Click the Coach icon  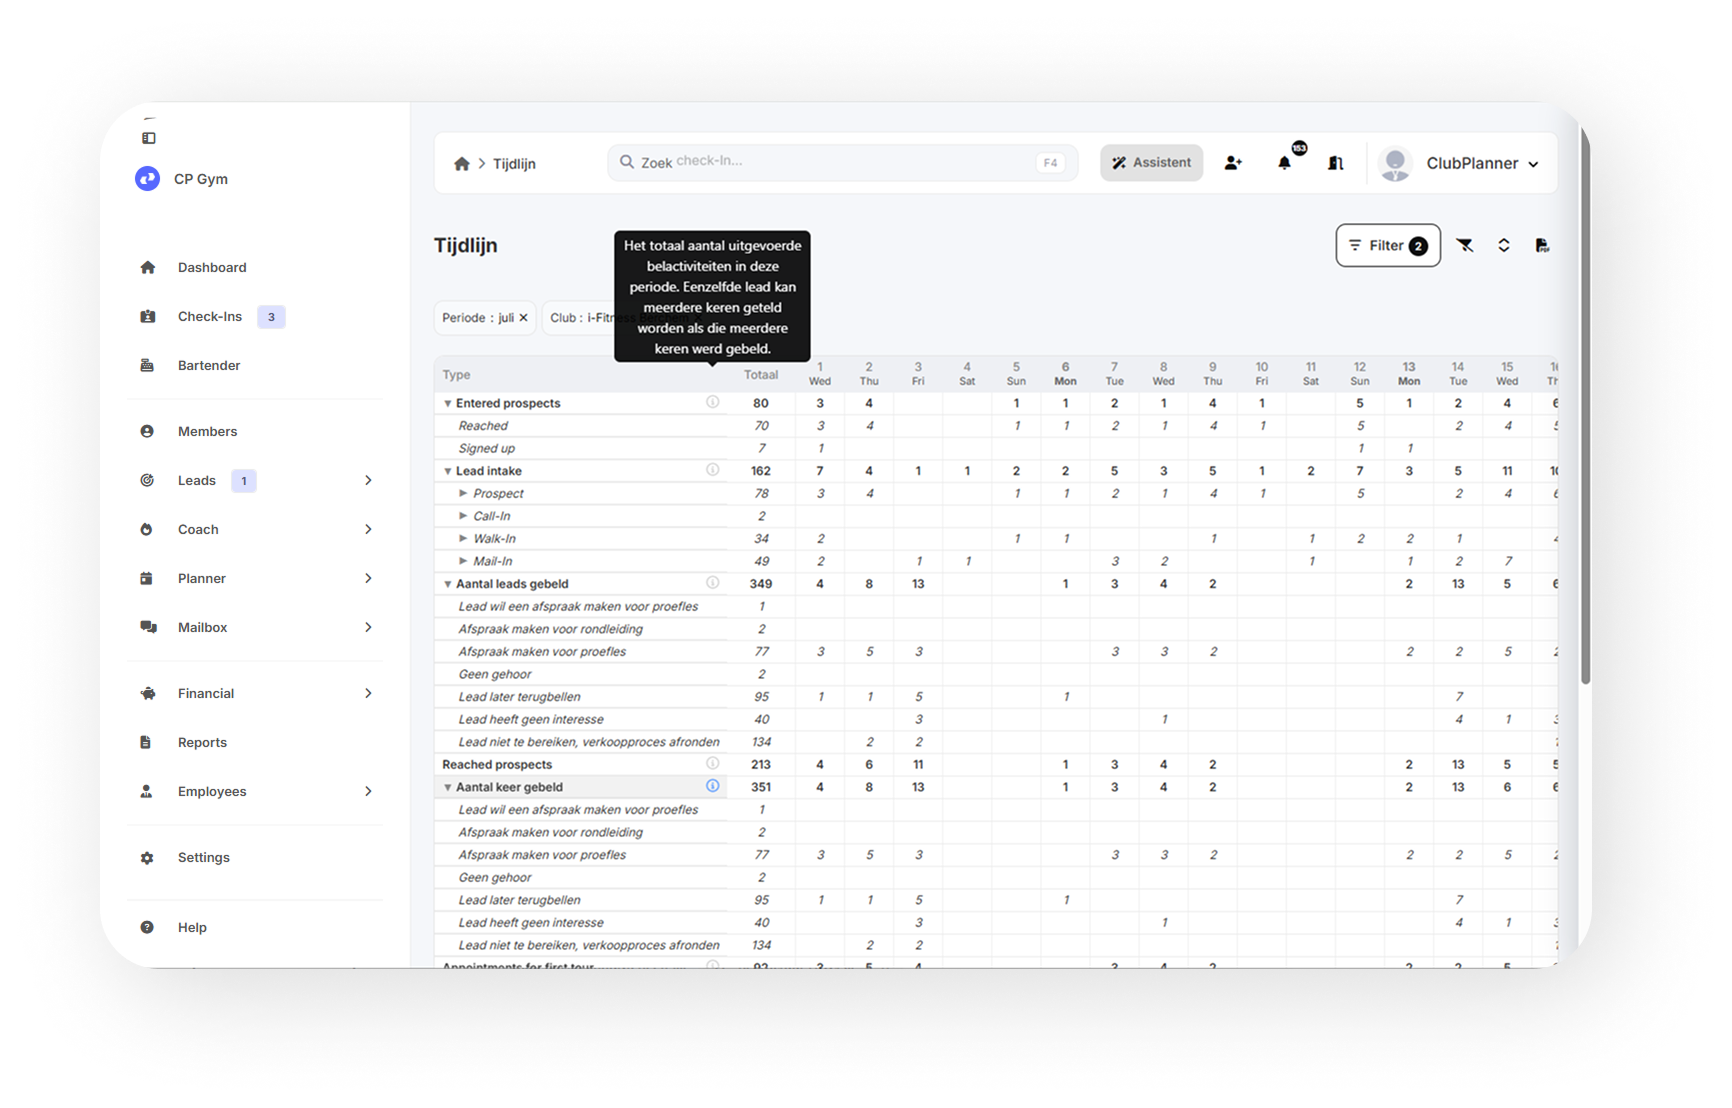tap(147, 529)
